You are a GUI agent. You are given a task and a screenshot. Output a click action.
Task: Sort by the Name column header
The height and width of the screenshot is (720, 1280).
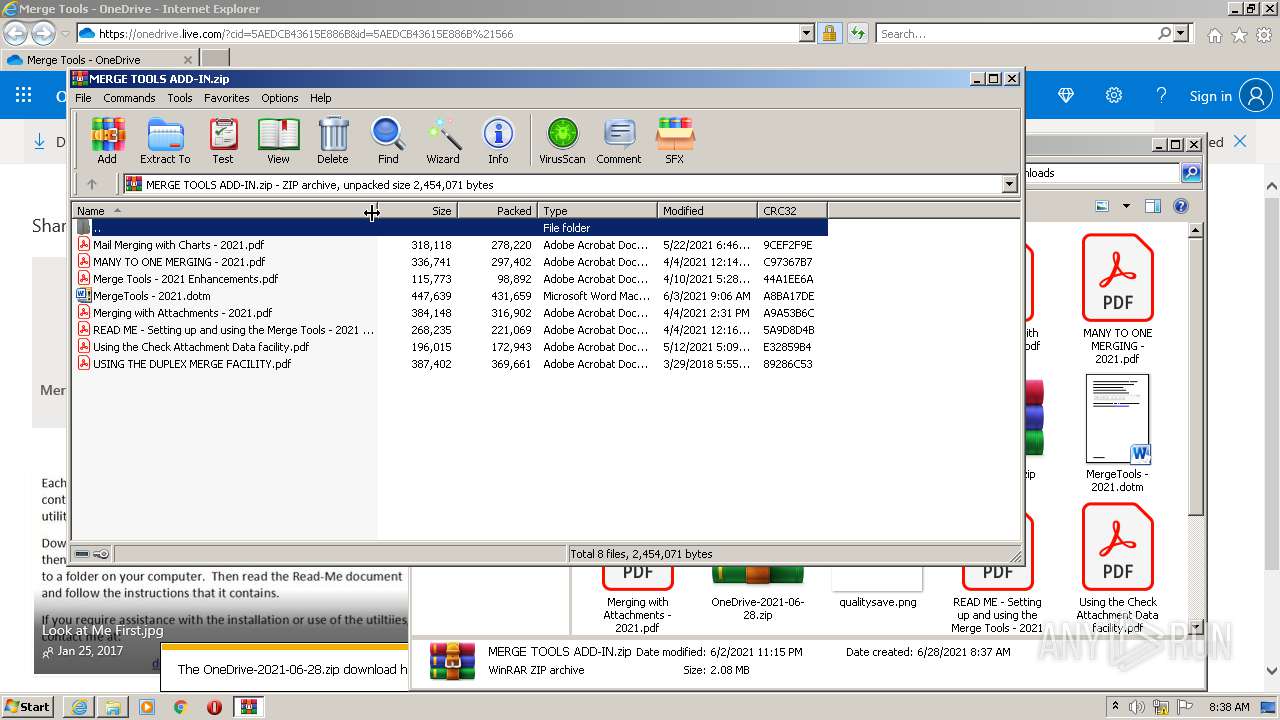coord(224,211)
